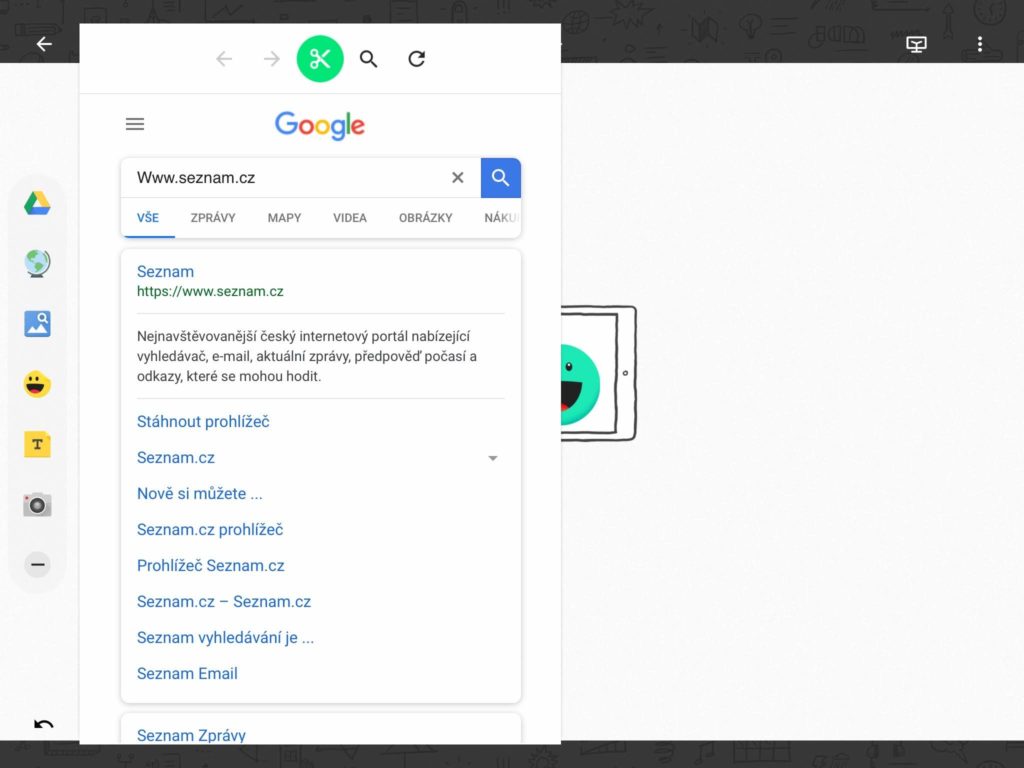Open Seznam Email link
This screenshot has width=1024, height=768.
click(187, 673)
